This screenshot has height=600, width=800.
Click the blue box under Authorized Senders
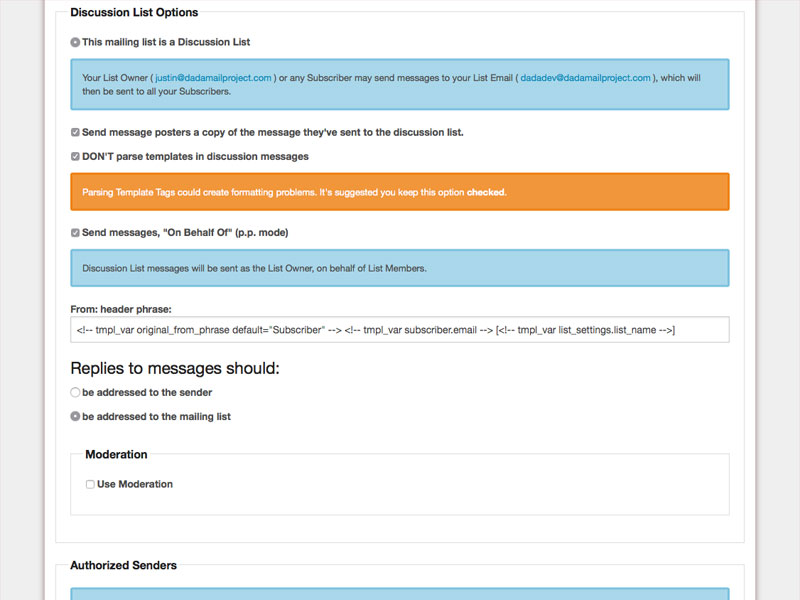[x=400, y=593]
